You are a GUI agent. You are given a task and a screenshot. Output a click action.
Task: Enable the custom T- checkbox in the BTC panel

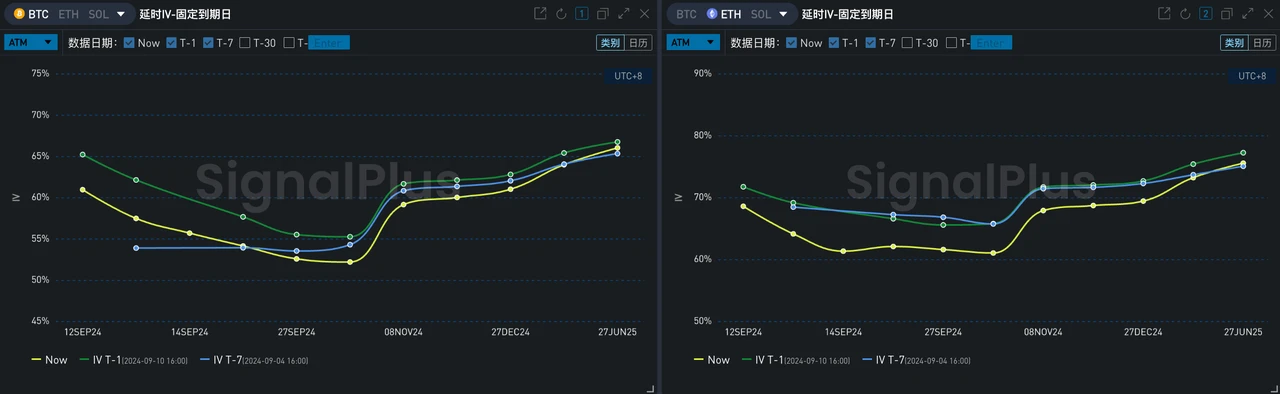coord(289,43)
